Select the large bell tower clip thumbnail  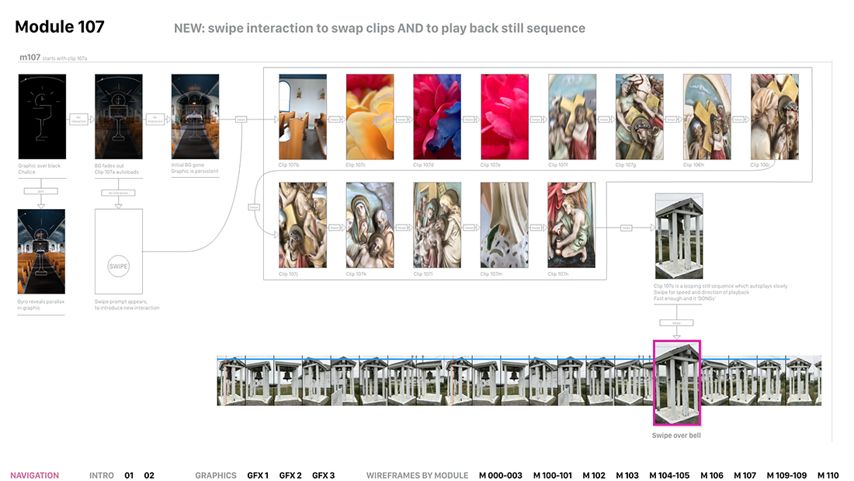point(679,236)
